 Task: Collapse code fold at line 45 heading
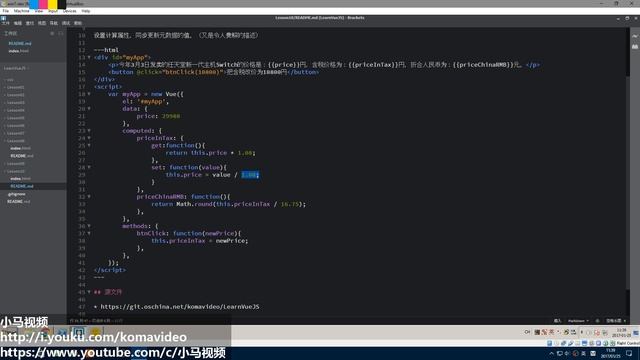[x=89, y=292]
